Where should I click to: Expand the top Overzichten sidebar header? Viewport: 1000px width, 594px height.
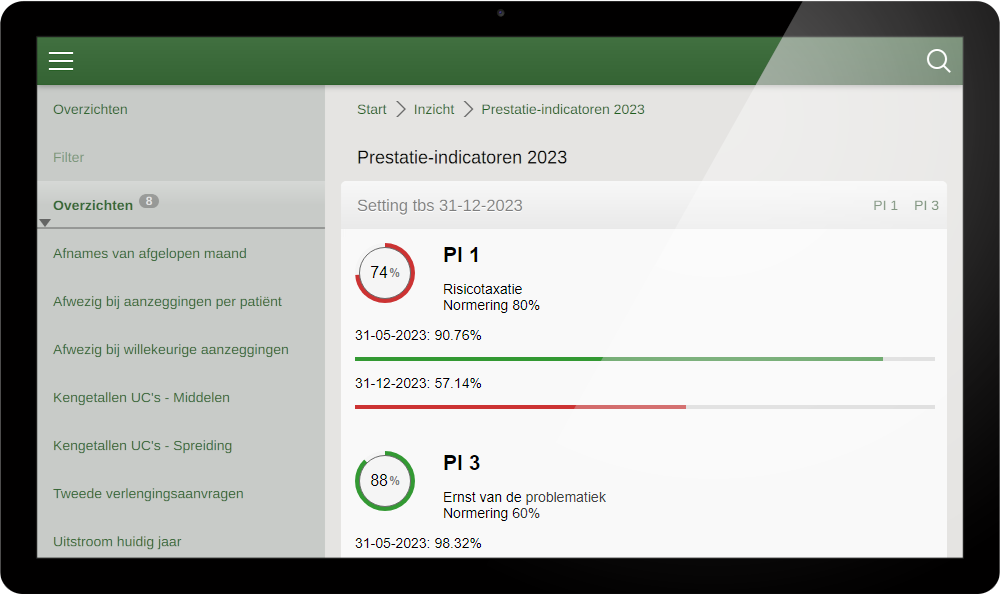tap(90, 109)
